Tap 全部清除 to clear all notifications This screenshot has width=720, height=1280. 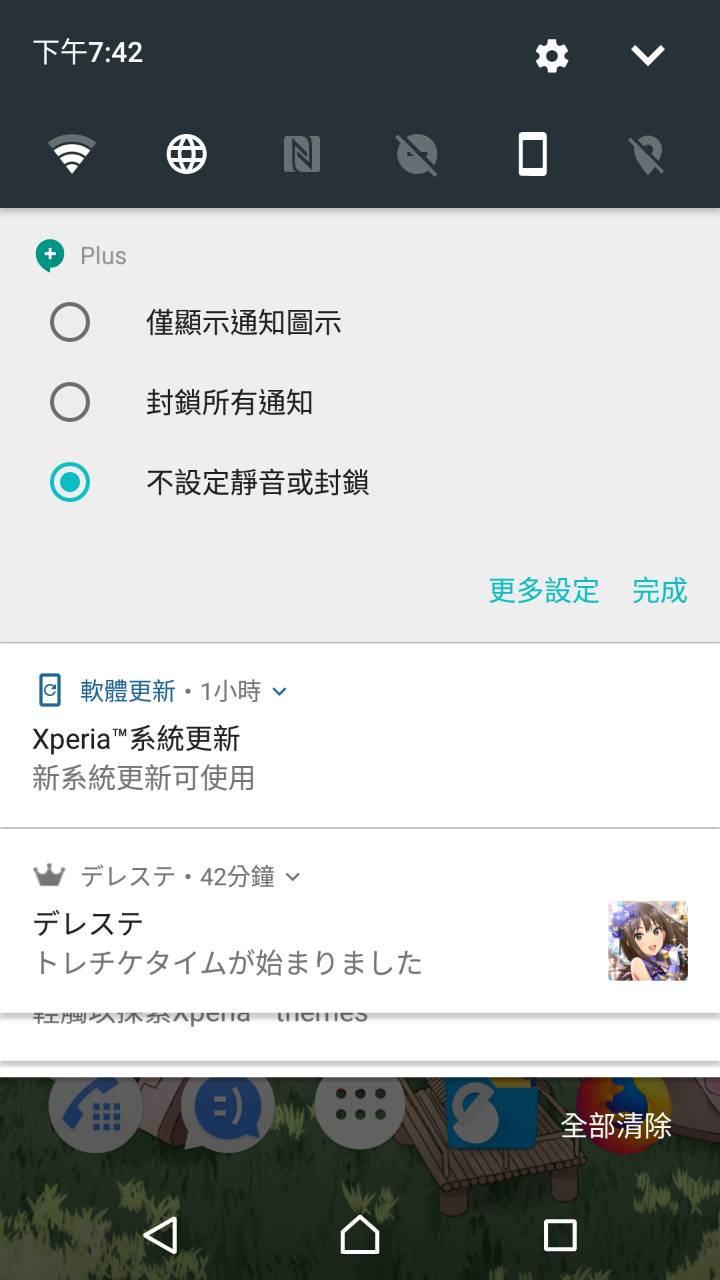click(x=616, y=1125)
